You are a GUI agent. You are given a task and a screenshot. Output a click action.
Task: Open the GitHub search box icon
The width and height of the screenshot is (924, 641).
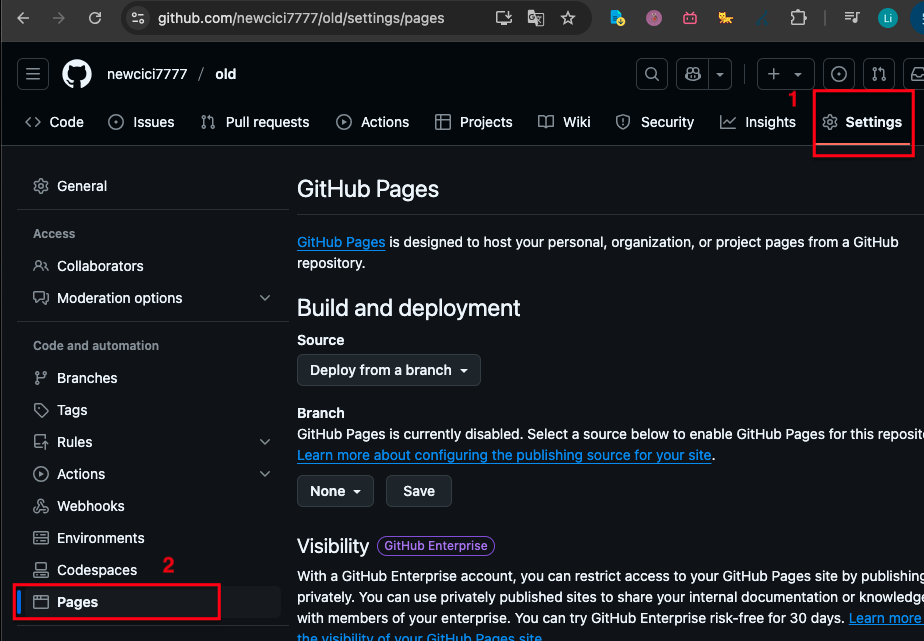652,74
